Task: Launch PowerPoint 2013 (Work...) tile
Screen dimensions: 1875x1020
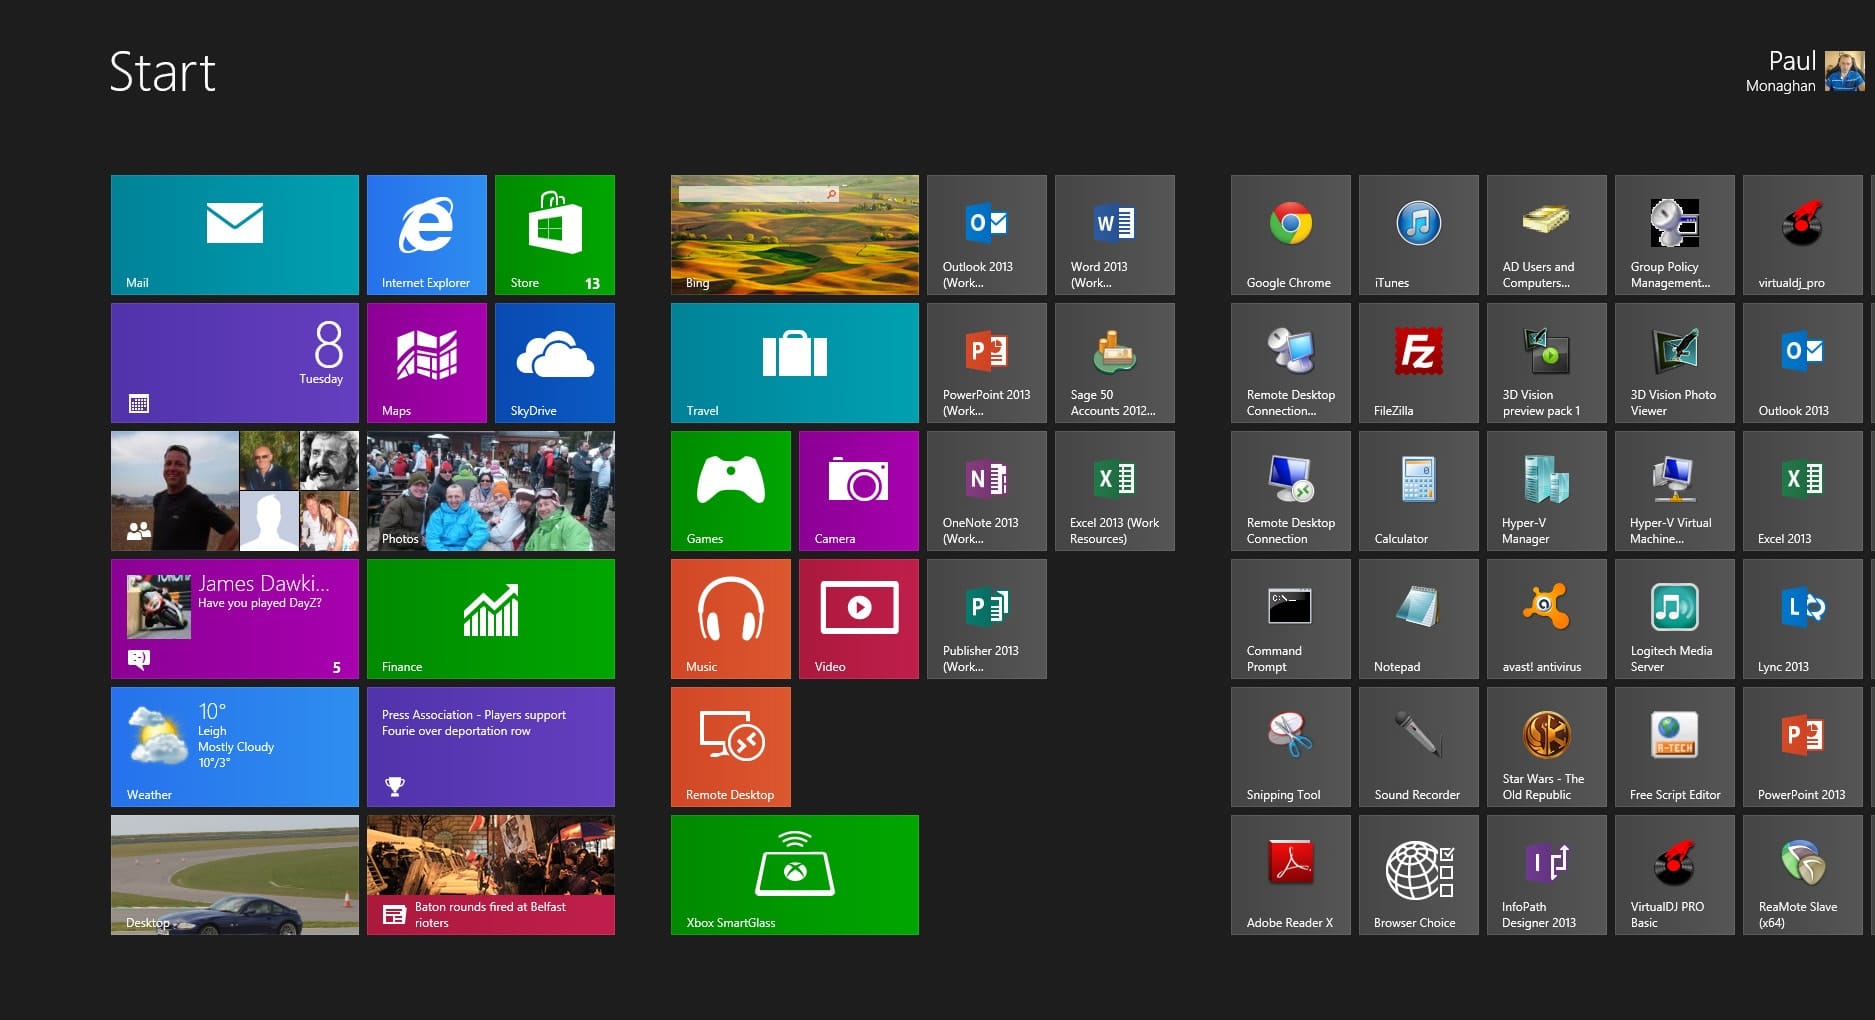Action: click(987, 363)
